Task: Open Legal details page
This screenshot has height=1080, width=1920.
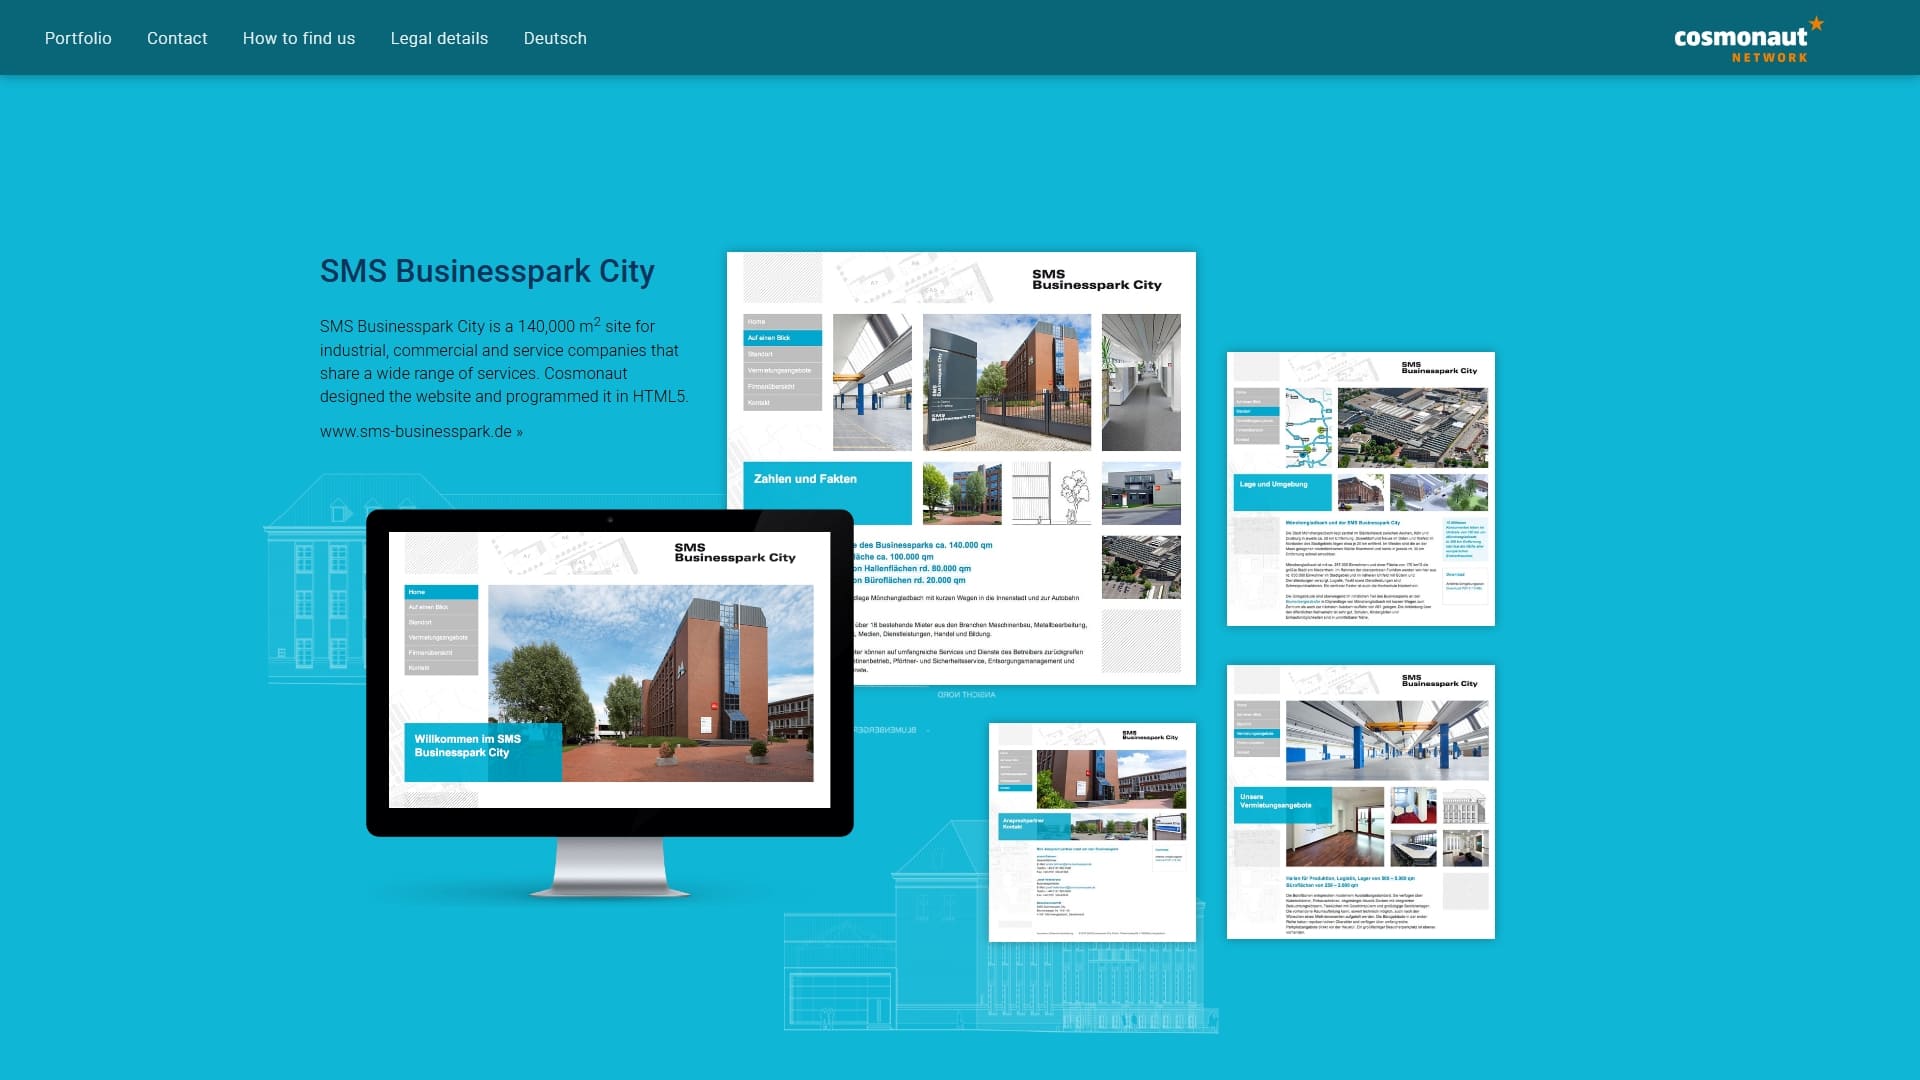Action: point(439,38)
